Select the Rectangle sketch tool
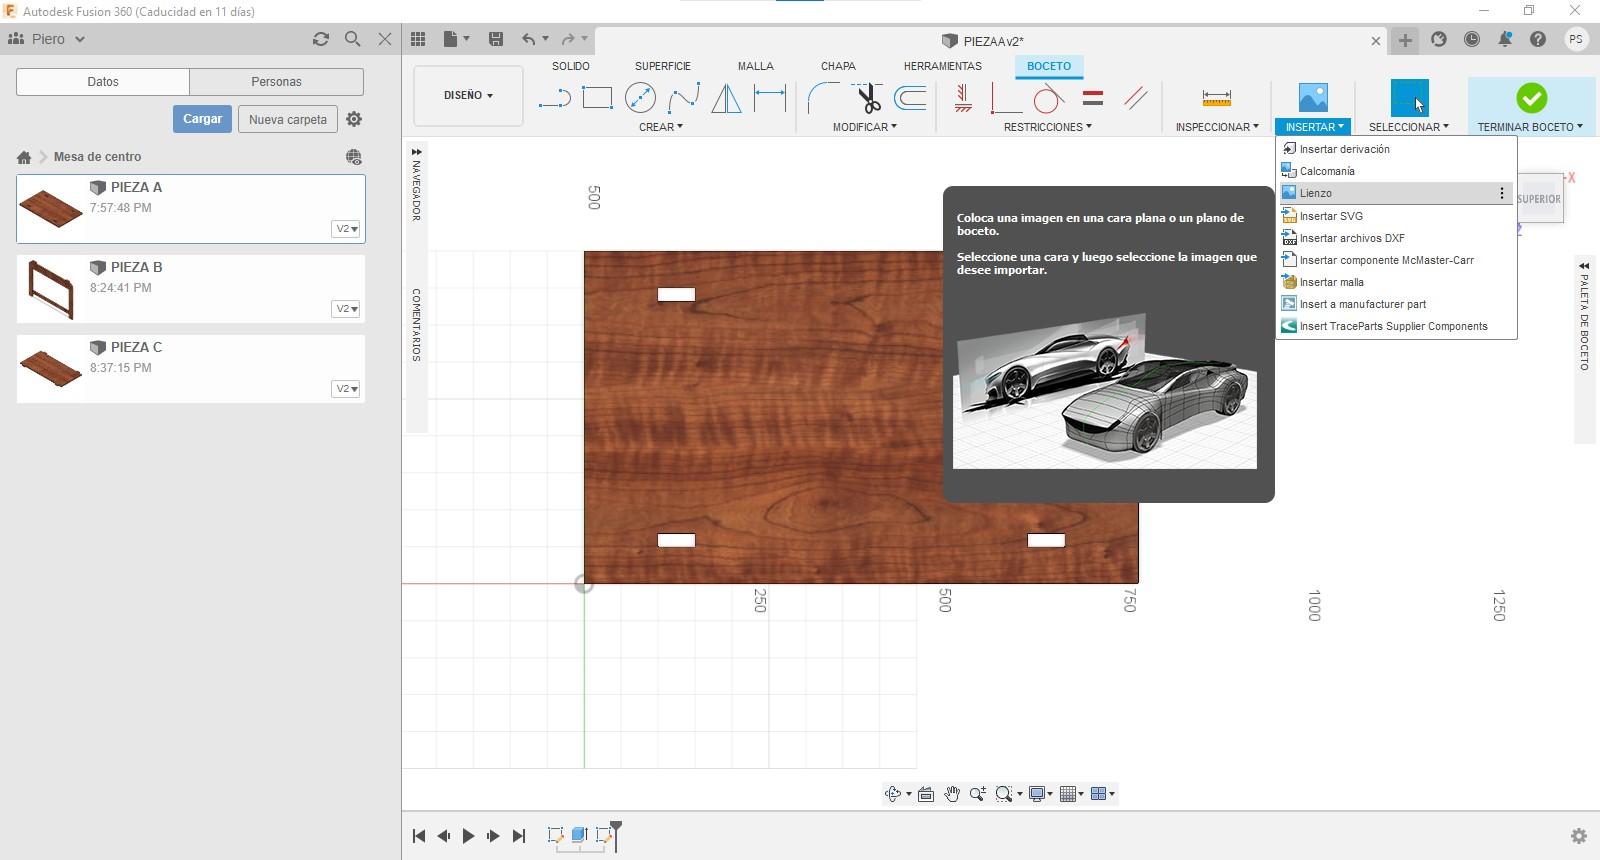 point(597,98)
